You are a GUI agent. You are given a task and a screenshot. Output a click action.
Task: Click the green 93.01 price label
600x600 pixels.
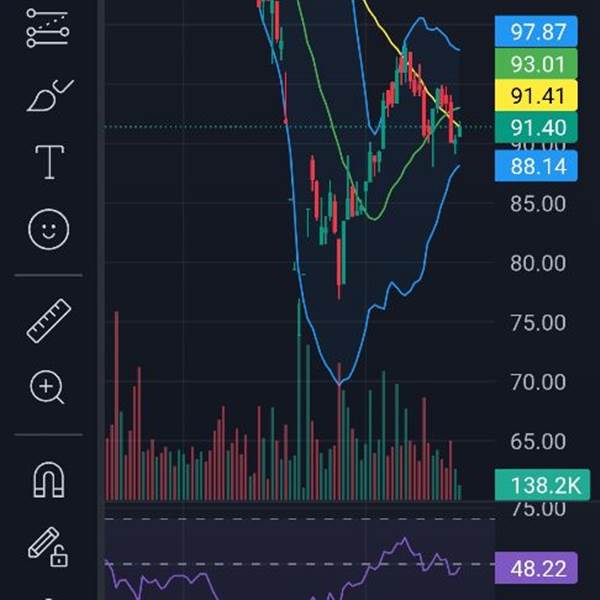coord(536,64)
